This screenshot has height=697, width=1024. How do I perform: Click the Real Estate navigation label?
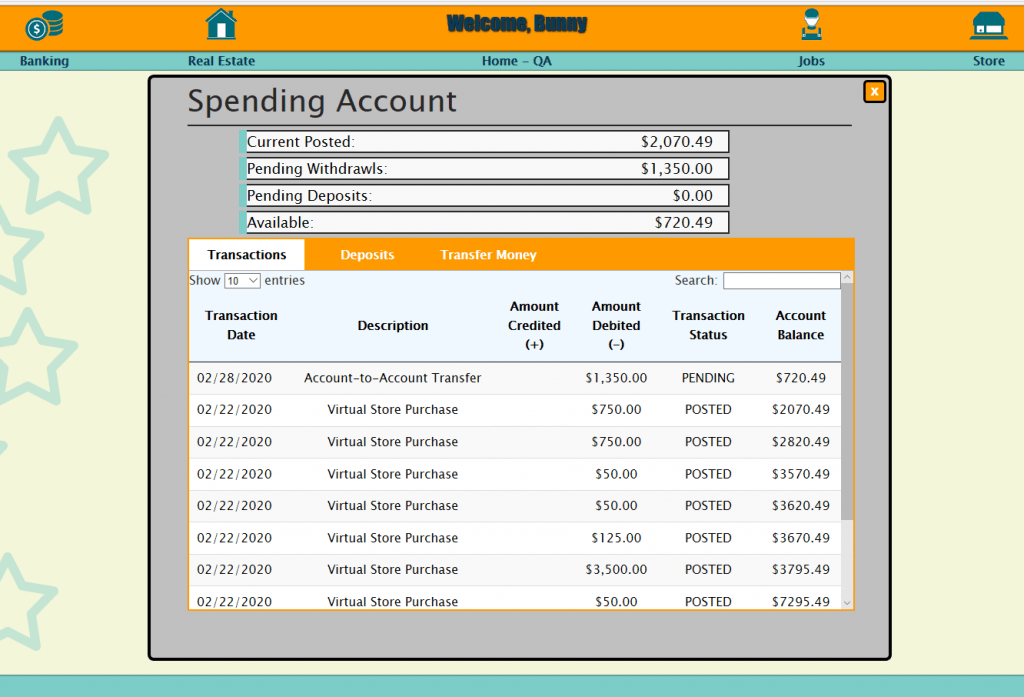coord(221,60)
